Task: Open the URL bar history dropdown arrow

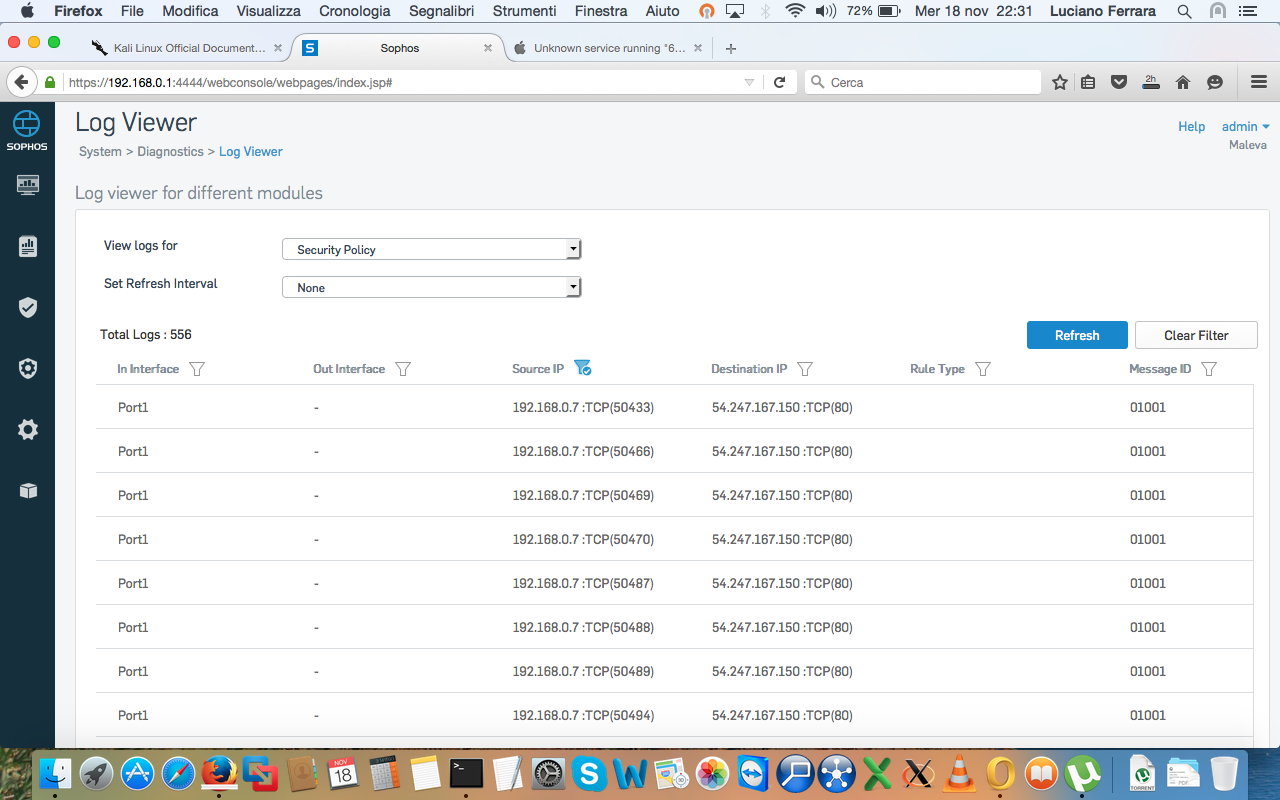Action: click(749, 82)
